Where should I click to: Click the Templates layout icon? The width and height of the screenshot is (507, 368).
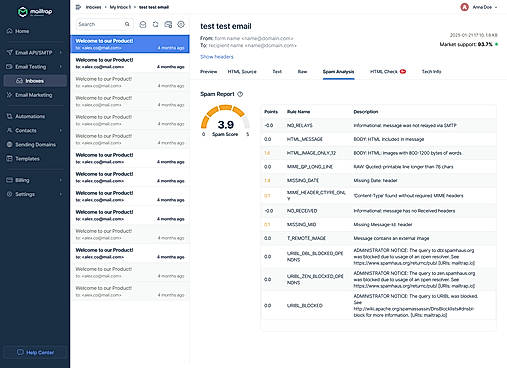(9, 159)
